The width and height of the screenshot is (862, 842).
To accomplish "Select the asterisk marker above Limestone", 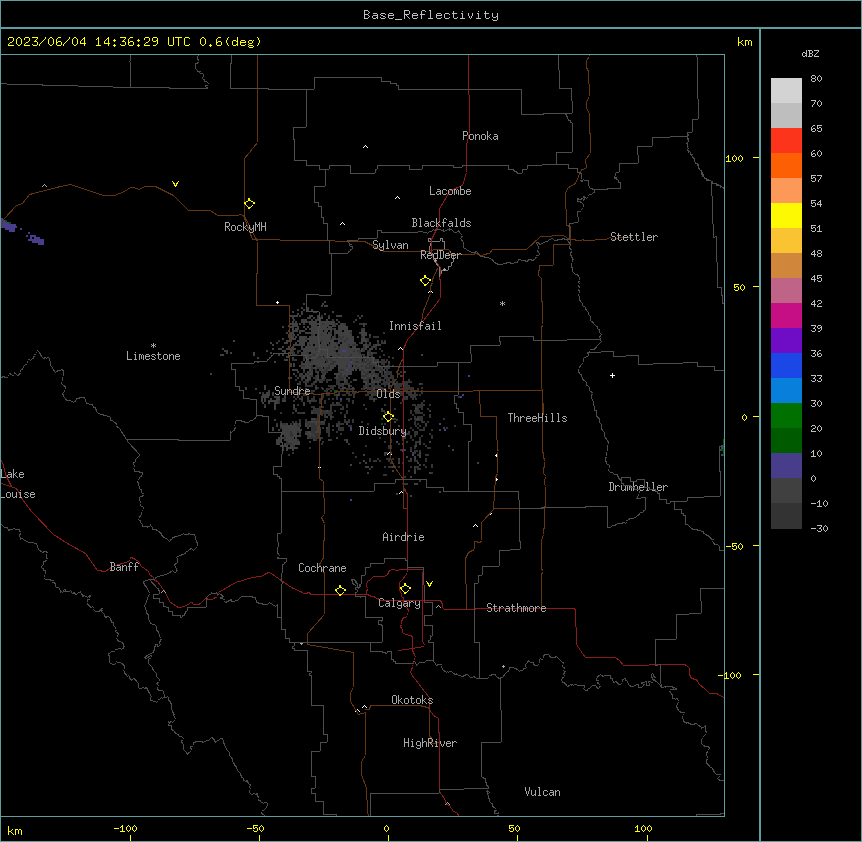I will click(153, 346).
